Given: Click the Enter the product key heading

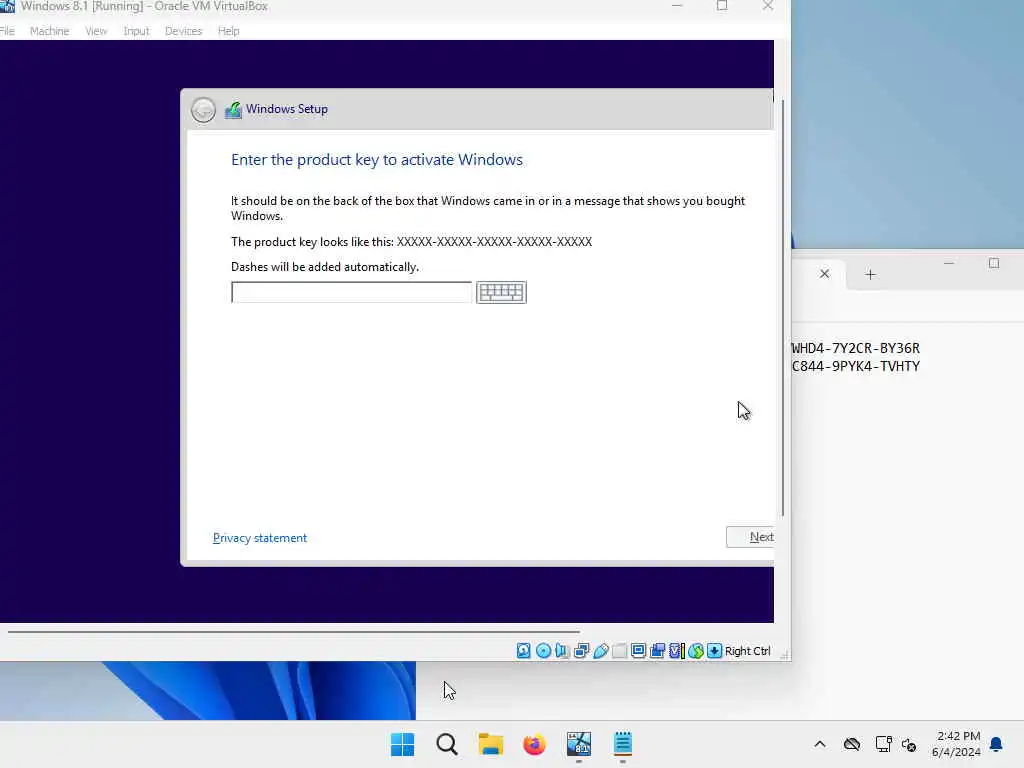Looking at the screenshot, I should 377,160.
